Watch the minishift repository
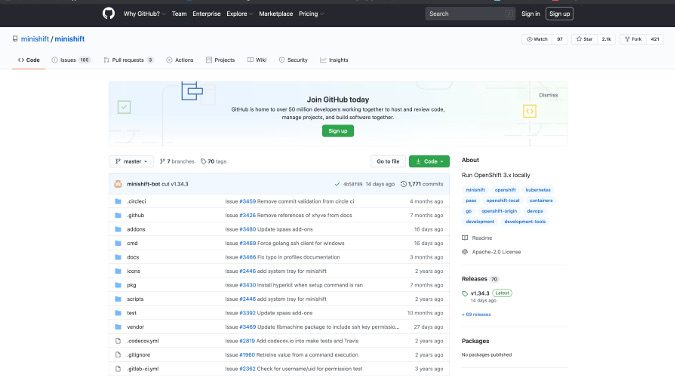 coord(537,39)
